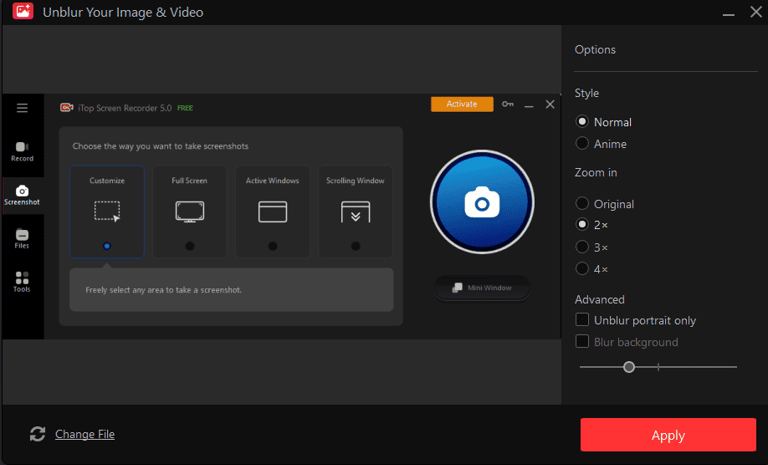Click the Advanced section label
Image resolution: width=768 pixels, height=465 pixels.
[x=600, y=299]
